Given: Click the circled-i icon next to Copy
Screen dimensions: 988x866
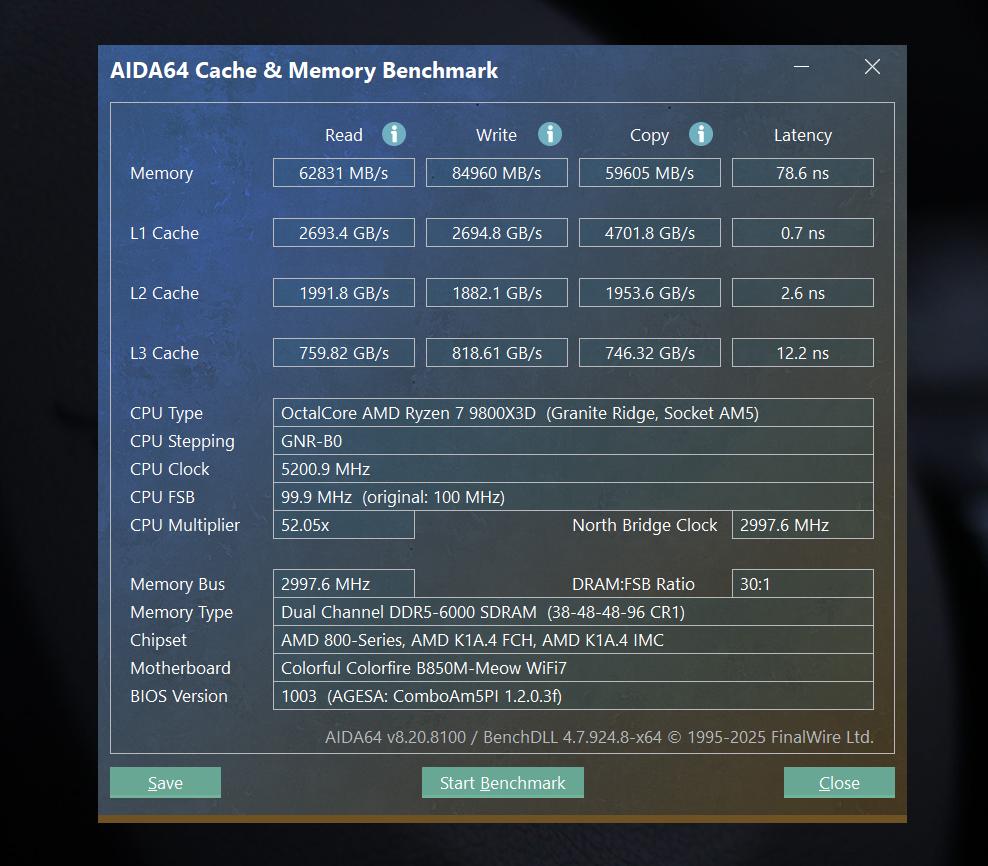Looking at the screenshot, I should pyautogui.click(x=700, y=134).
